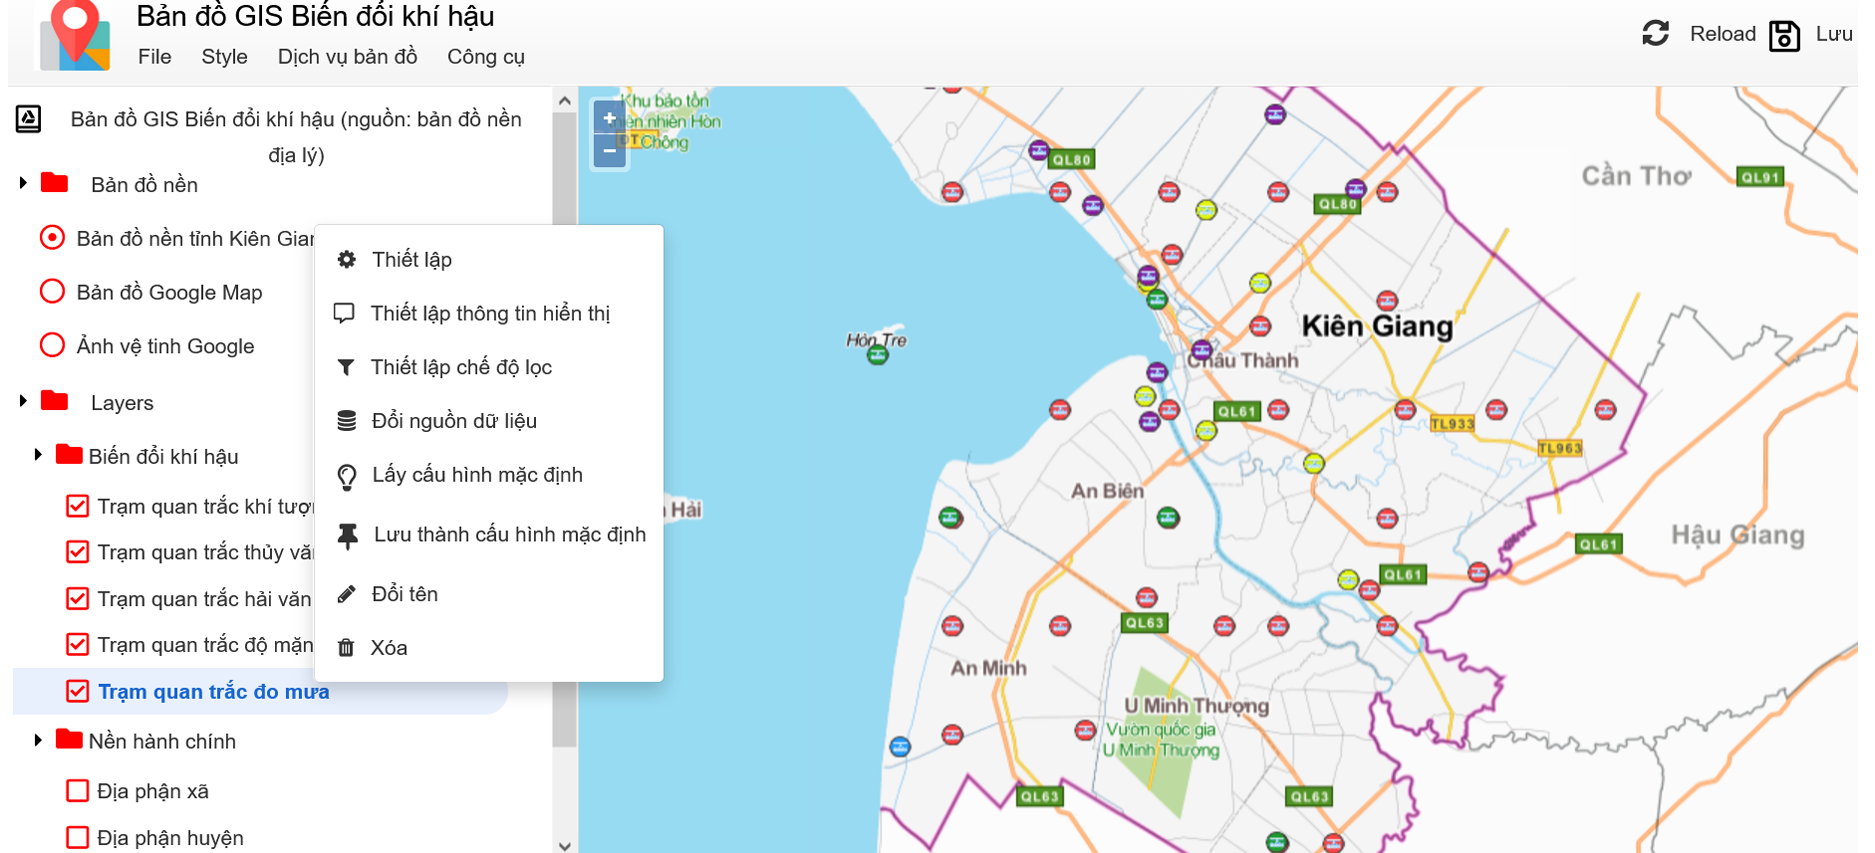
Task: Click the pencil icon beside Đổi tên
Action: pos(346,594)
